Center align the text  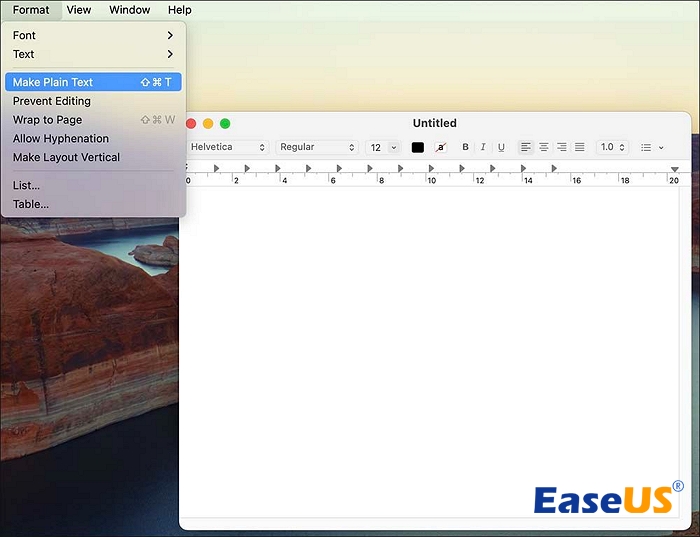tap(544, 147)
